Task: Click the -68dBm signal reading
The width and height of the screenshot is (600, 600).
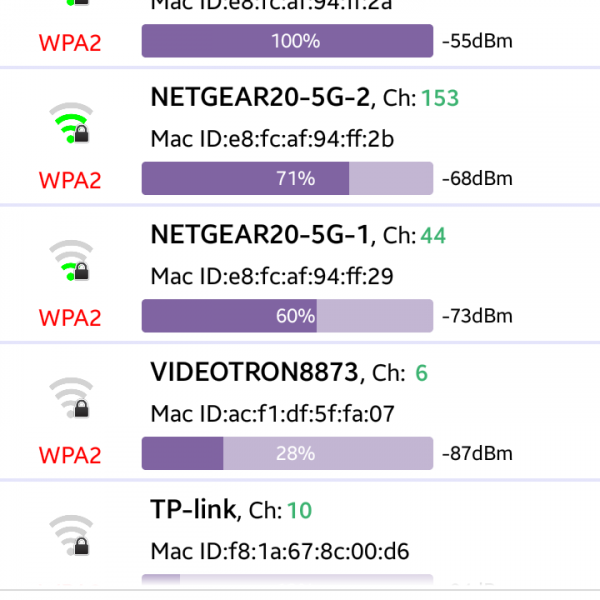Action: click(477, 179)
